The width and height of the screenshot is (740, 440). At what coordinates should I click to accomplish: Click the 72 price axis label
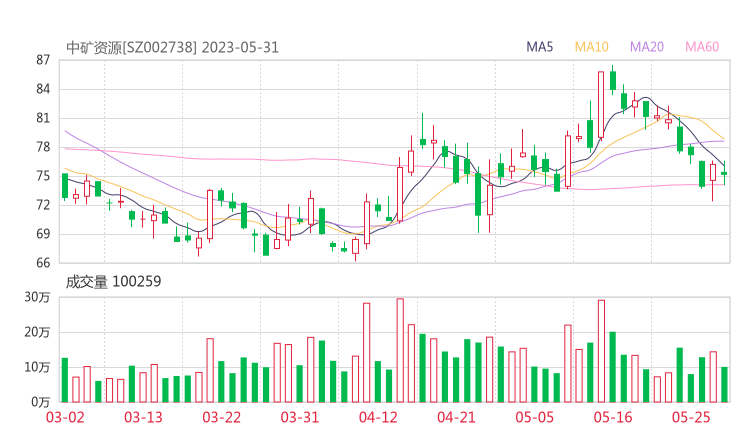point(43,205)
